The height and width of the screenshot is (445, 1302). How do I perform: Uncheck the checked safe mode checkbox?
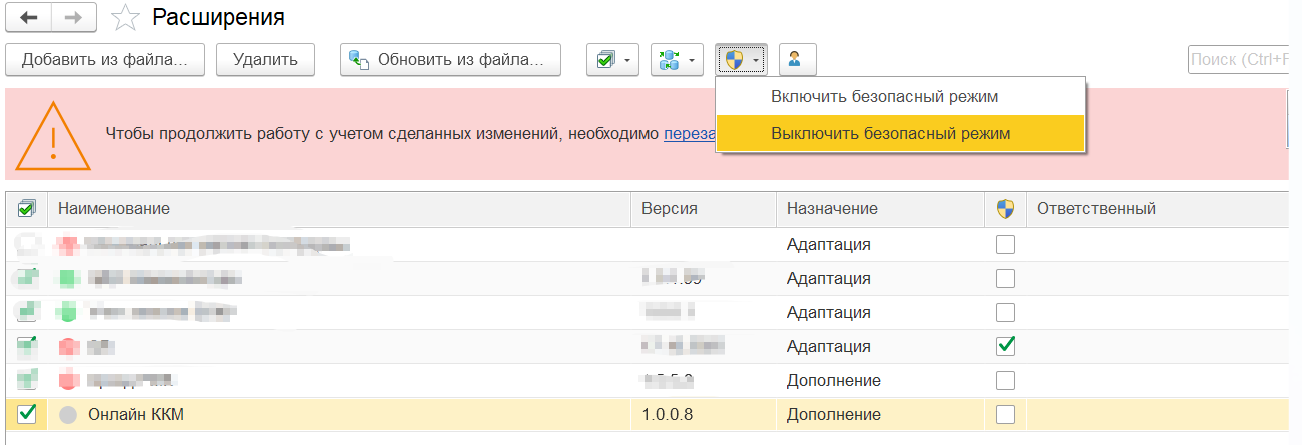point(1005,346)
